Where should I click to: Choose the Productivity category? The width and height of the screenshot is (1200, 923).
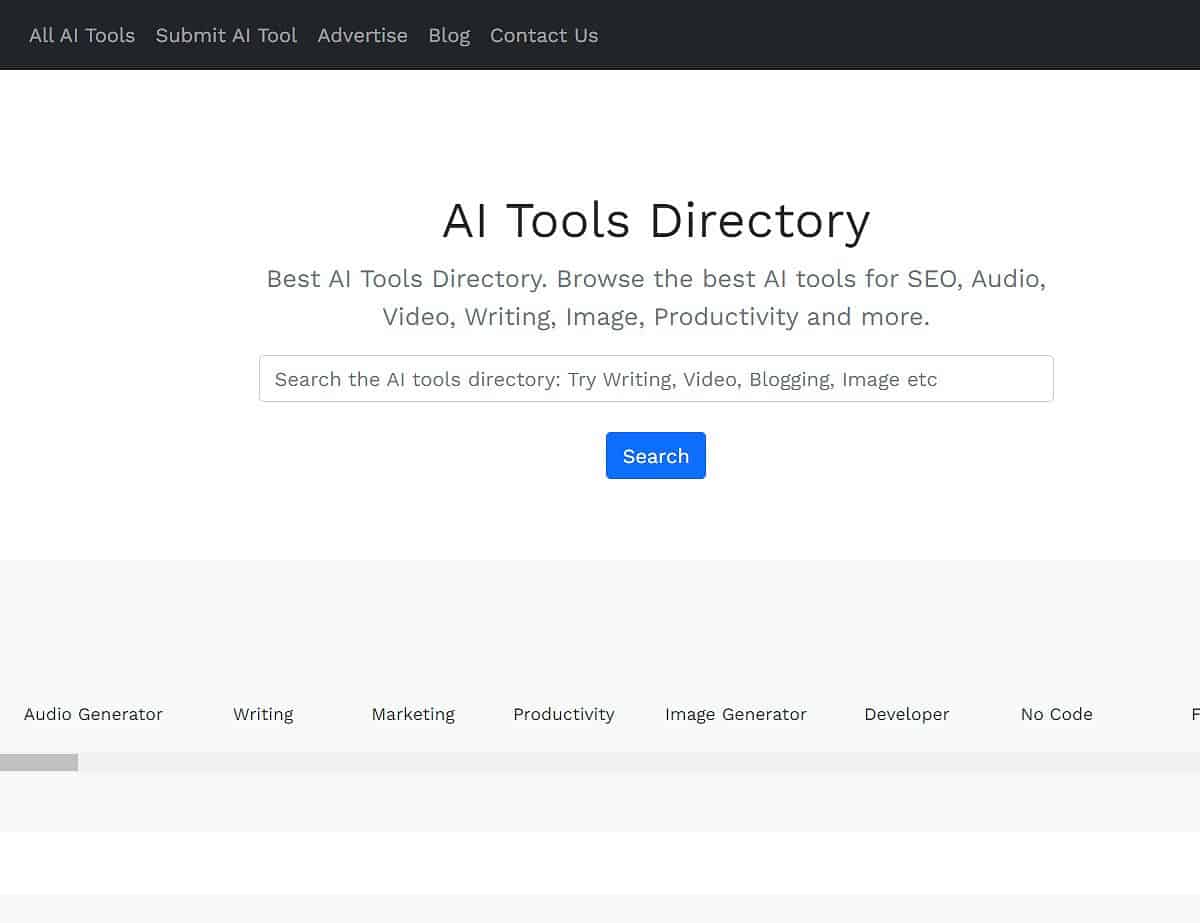563,714
